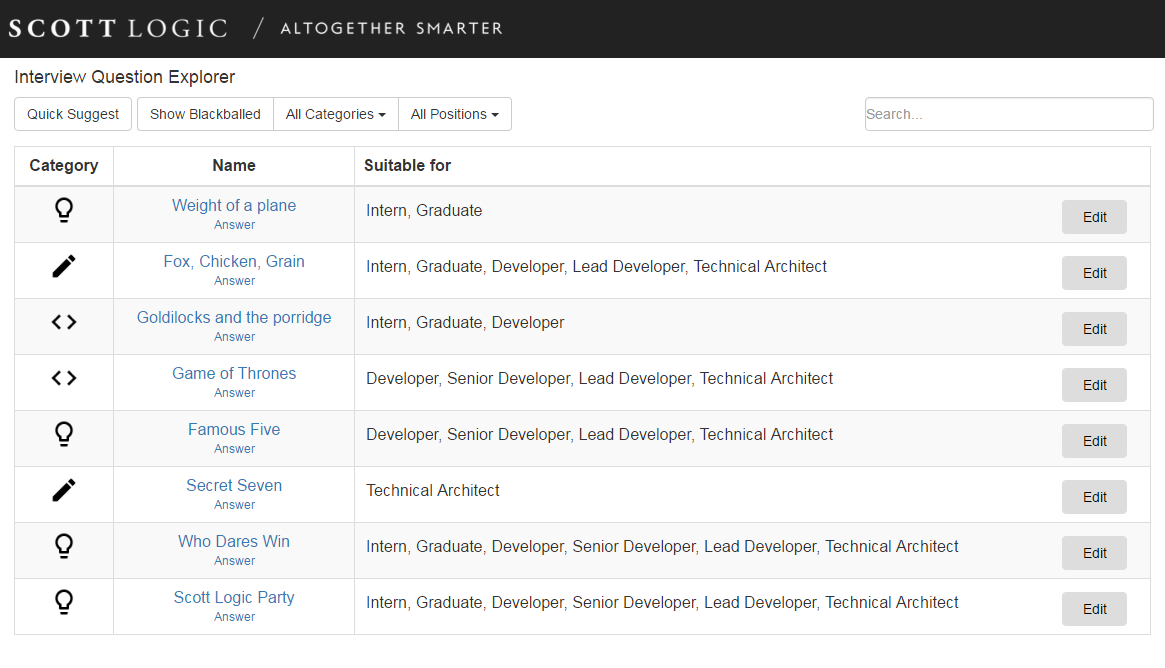Click lightbulb icon beside Weight of a plane
The height and width of the screenshot is (668, 1165).
(64, 210)
